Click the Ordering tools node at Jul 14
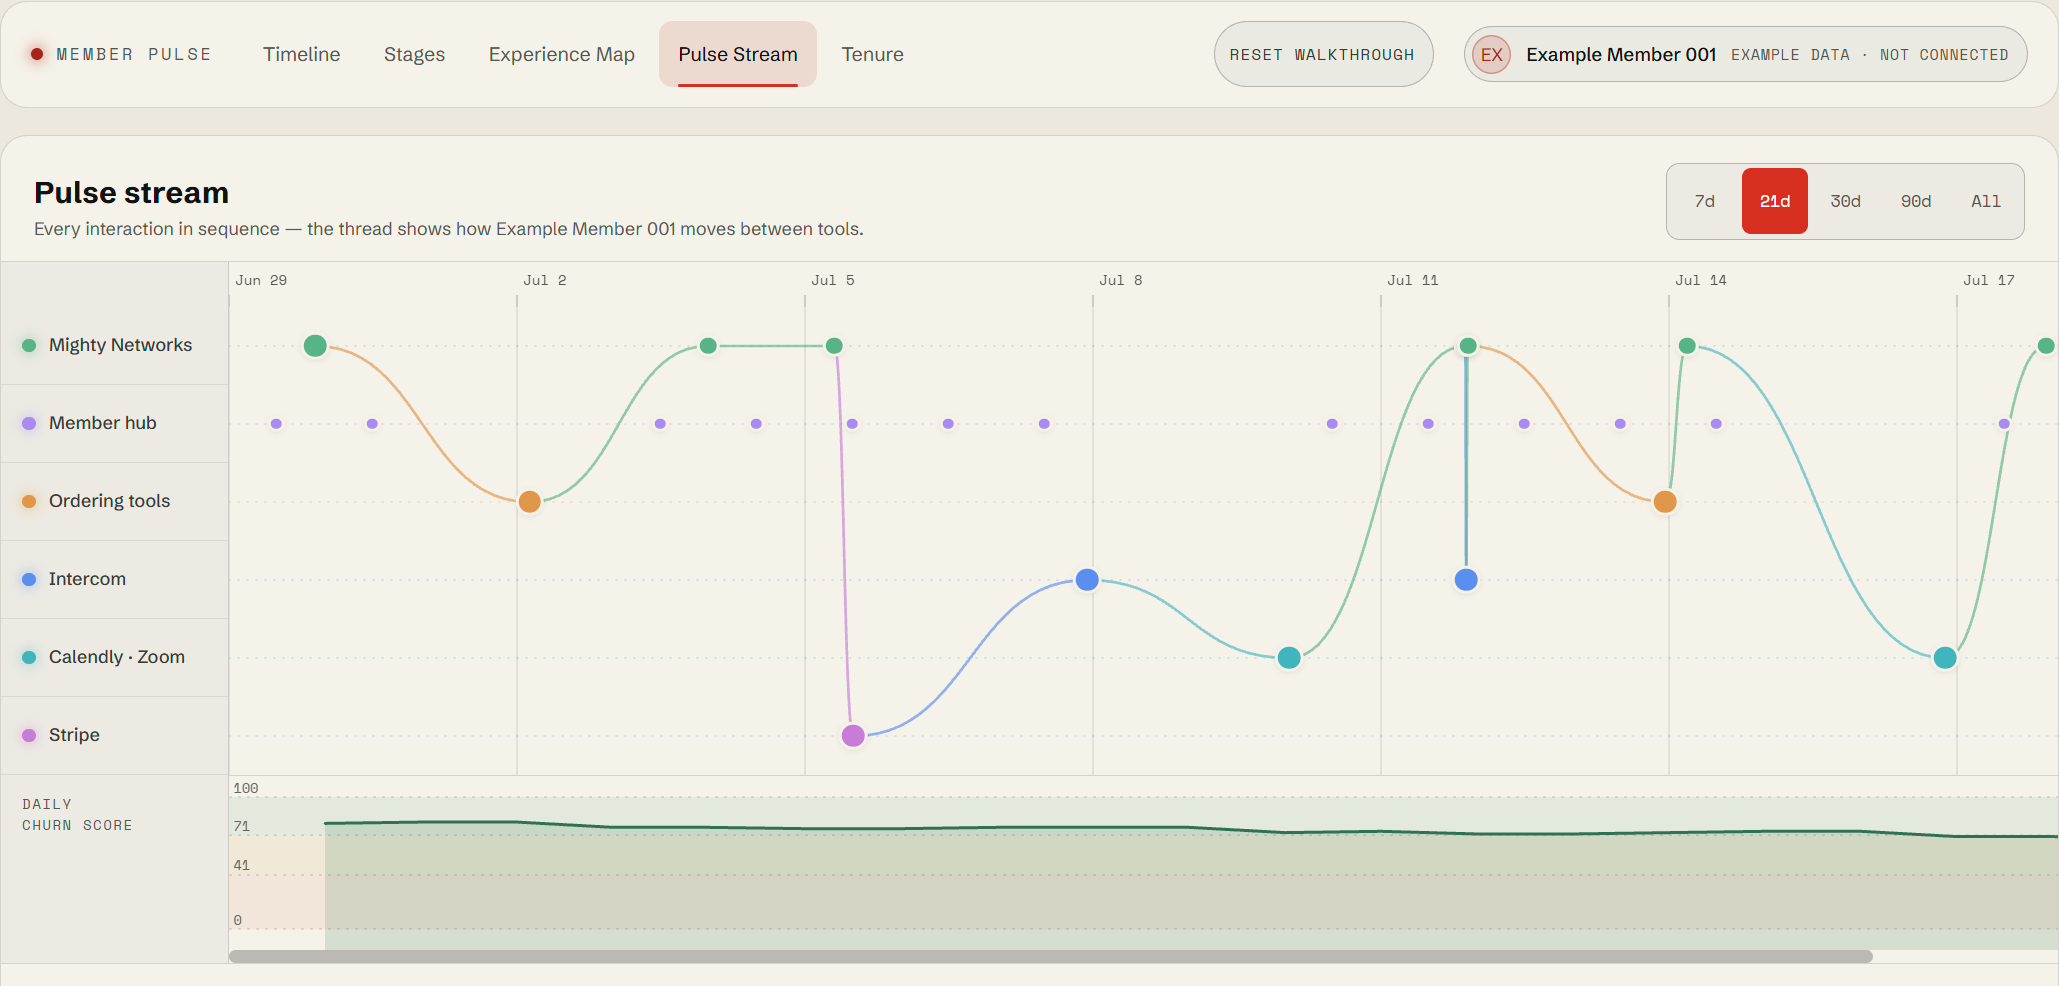 [x=1665, y=502]
